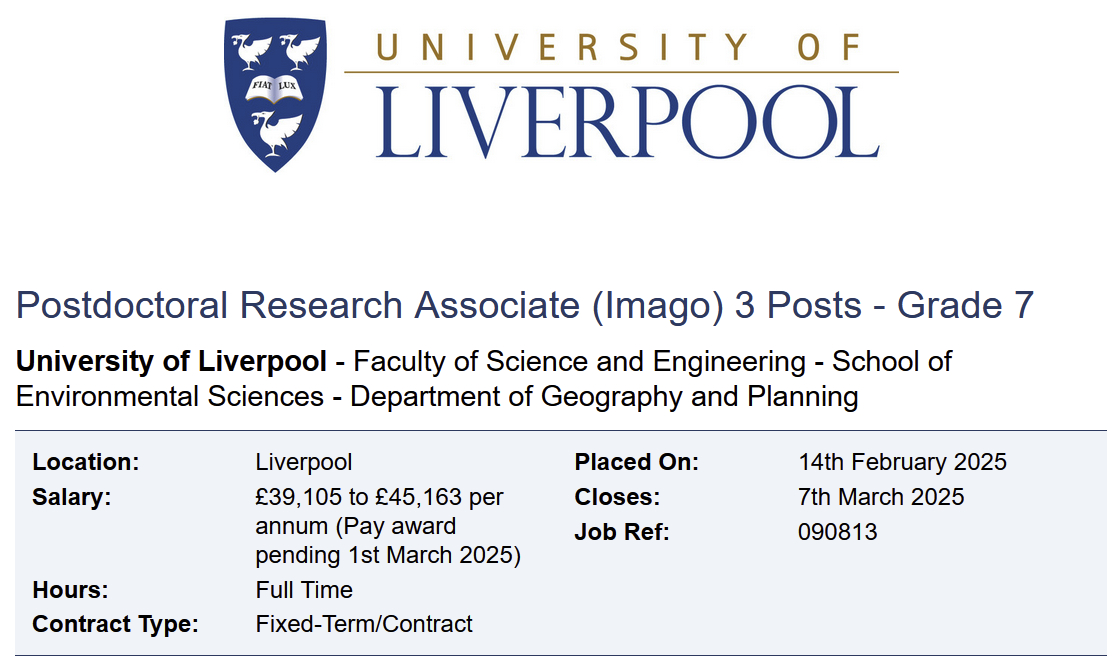The width and height of the screenshot is (1114, 665).
Task: Click the Full Time hours value
Action: (x=304, y=590)
